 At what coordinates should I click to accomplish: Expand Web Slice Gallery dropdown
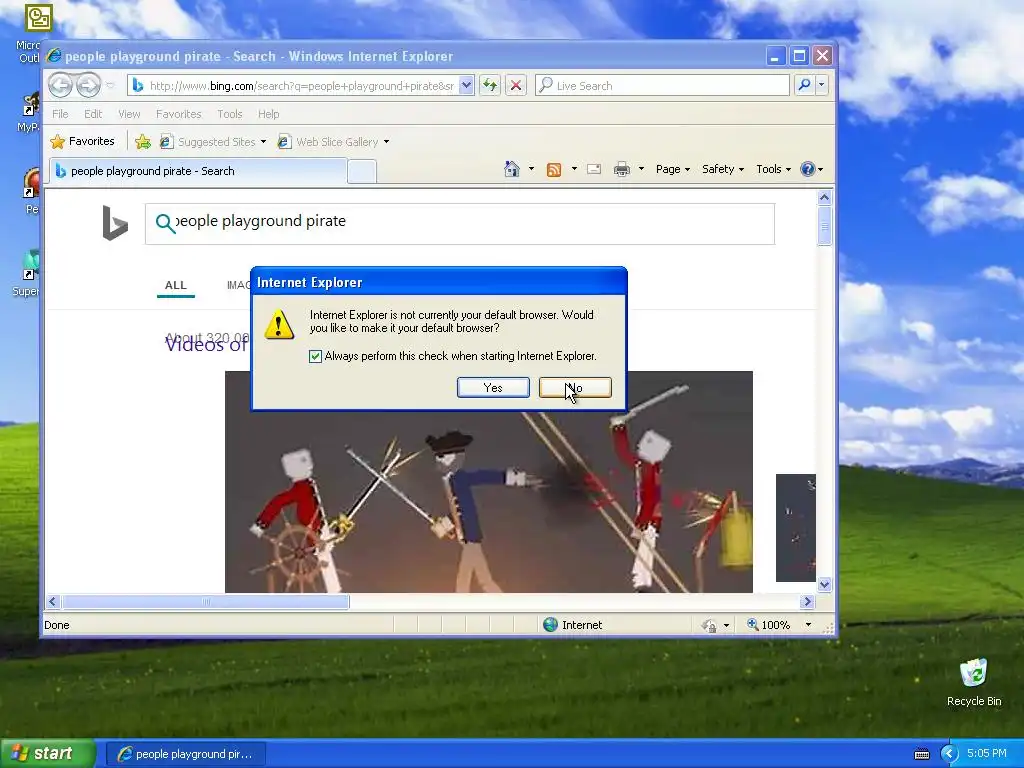click(387, 142)
